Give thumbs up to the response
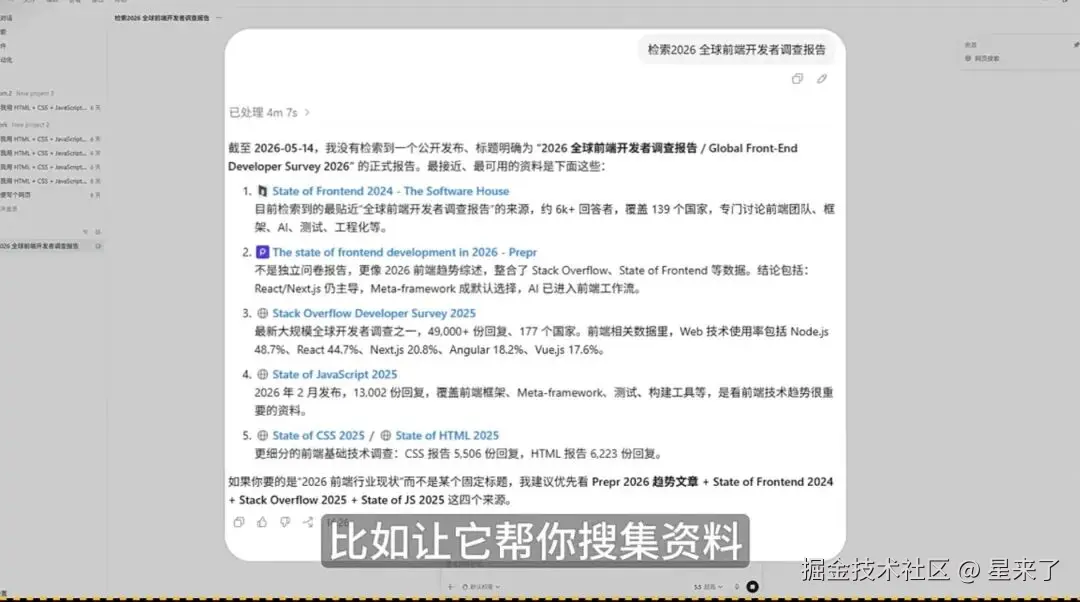 262,522
